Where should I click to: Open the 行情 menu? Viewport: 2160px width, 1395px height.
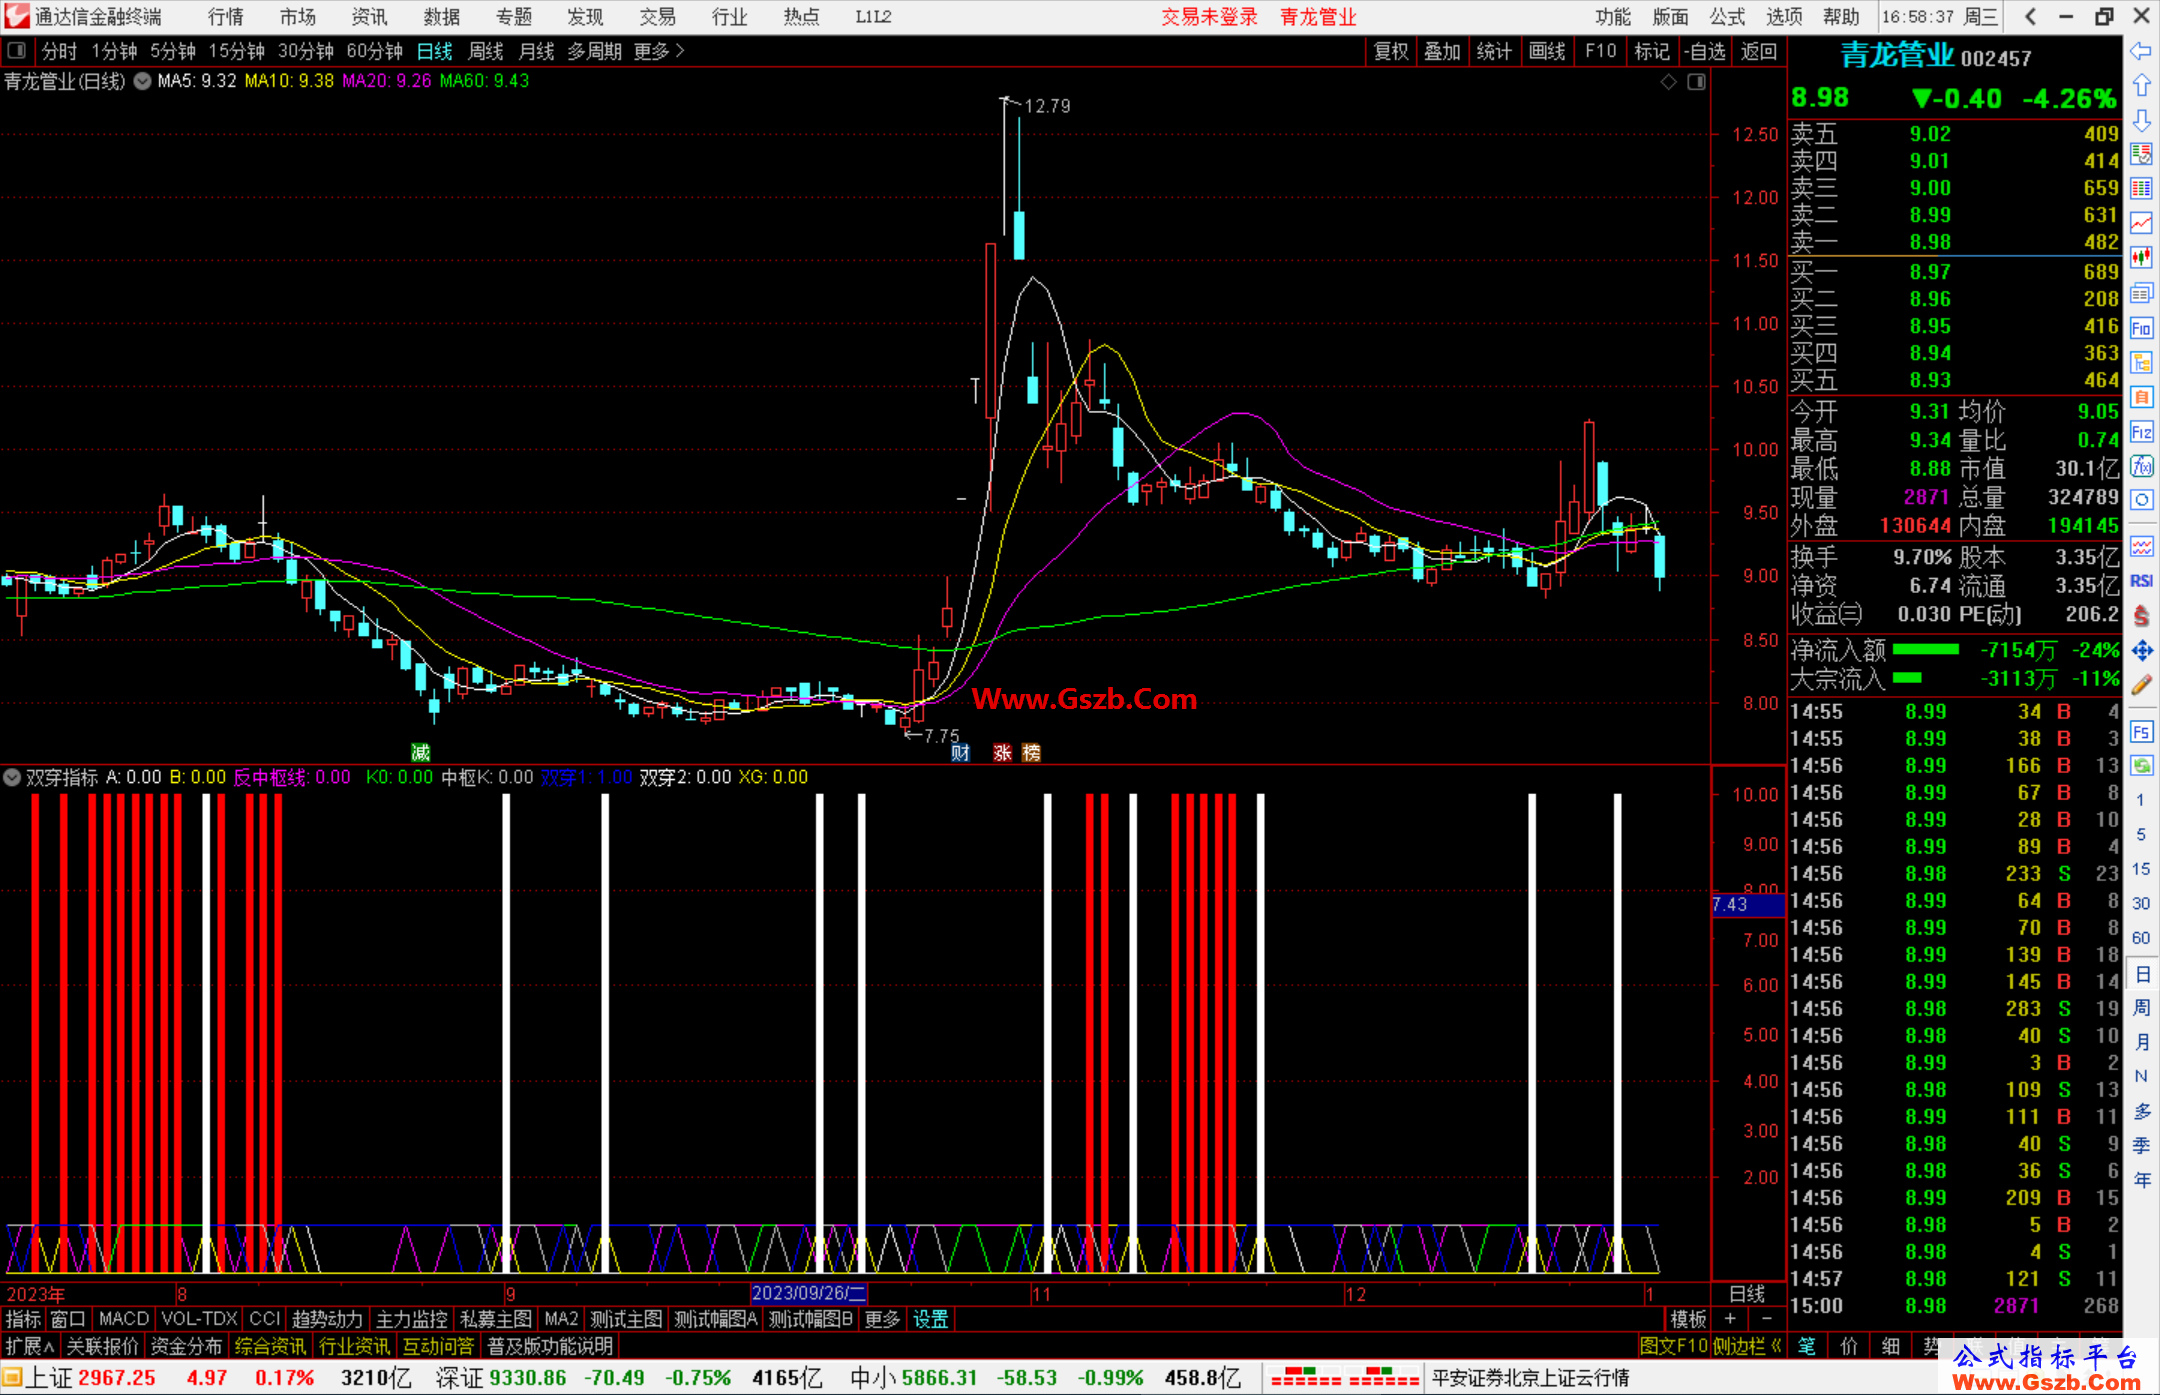(226, 17)
